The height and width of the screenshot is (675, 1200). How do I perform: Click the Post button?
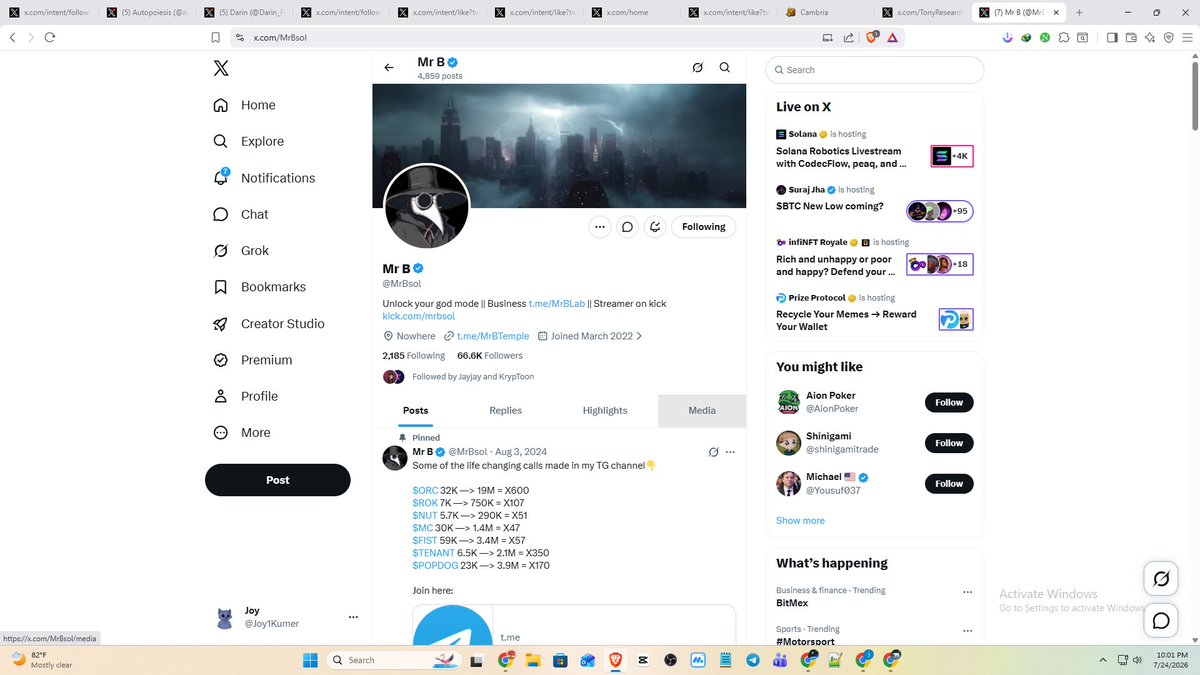point(278,480)
